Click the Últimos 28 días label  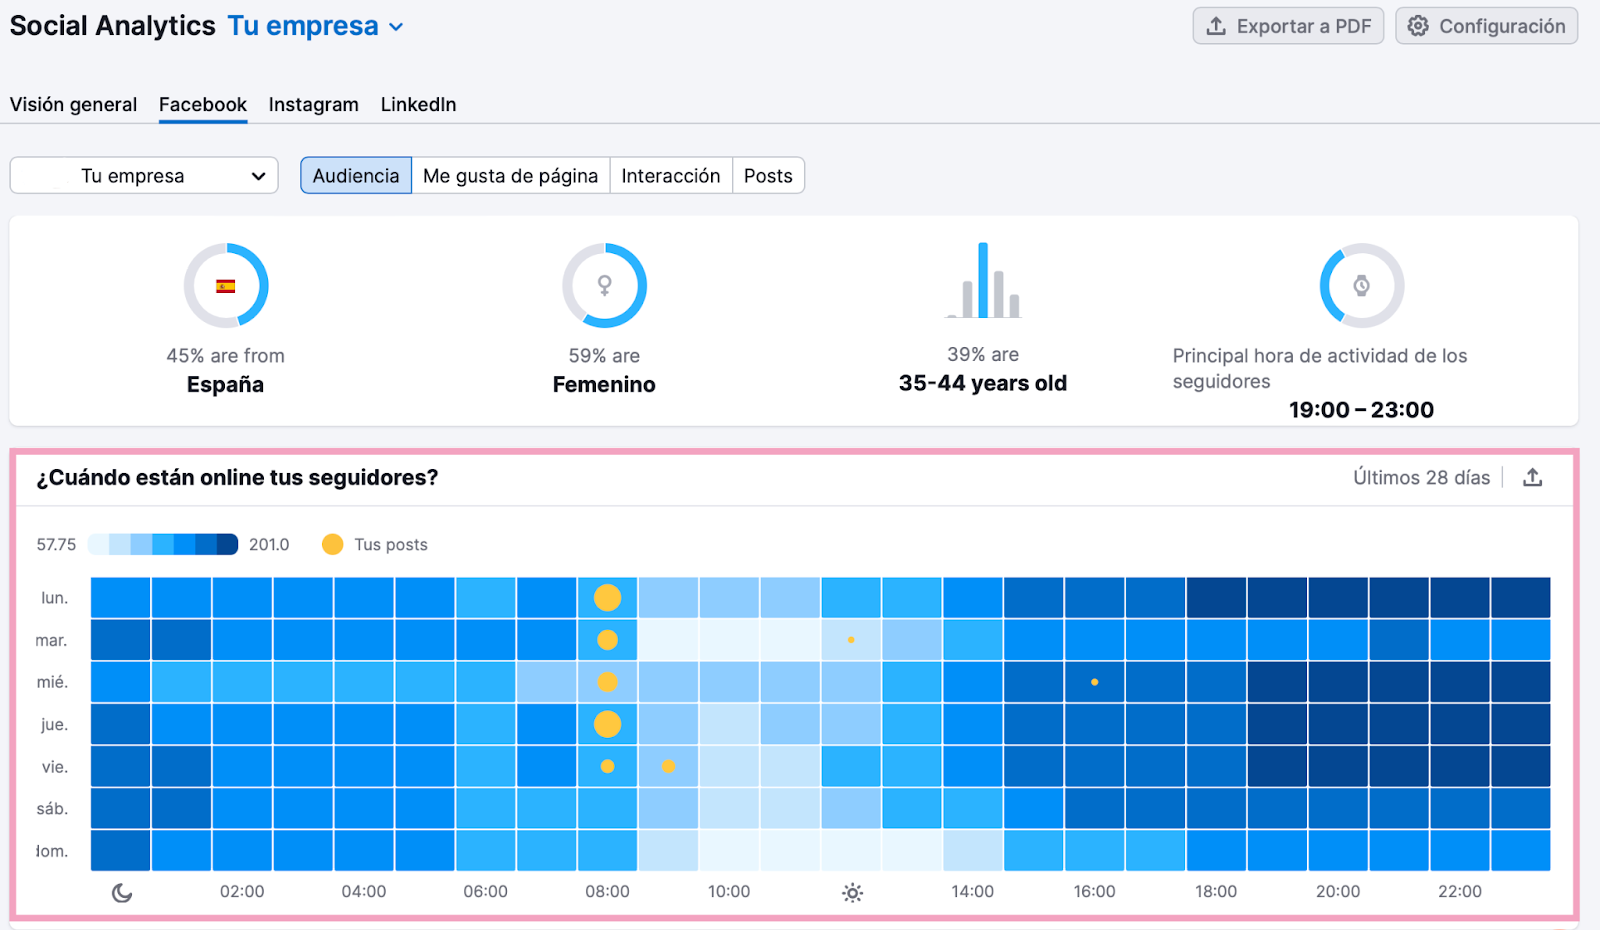tap(1421, 478)
